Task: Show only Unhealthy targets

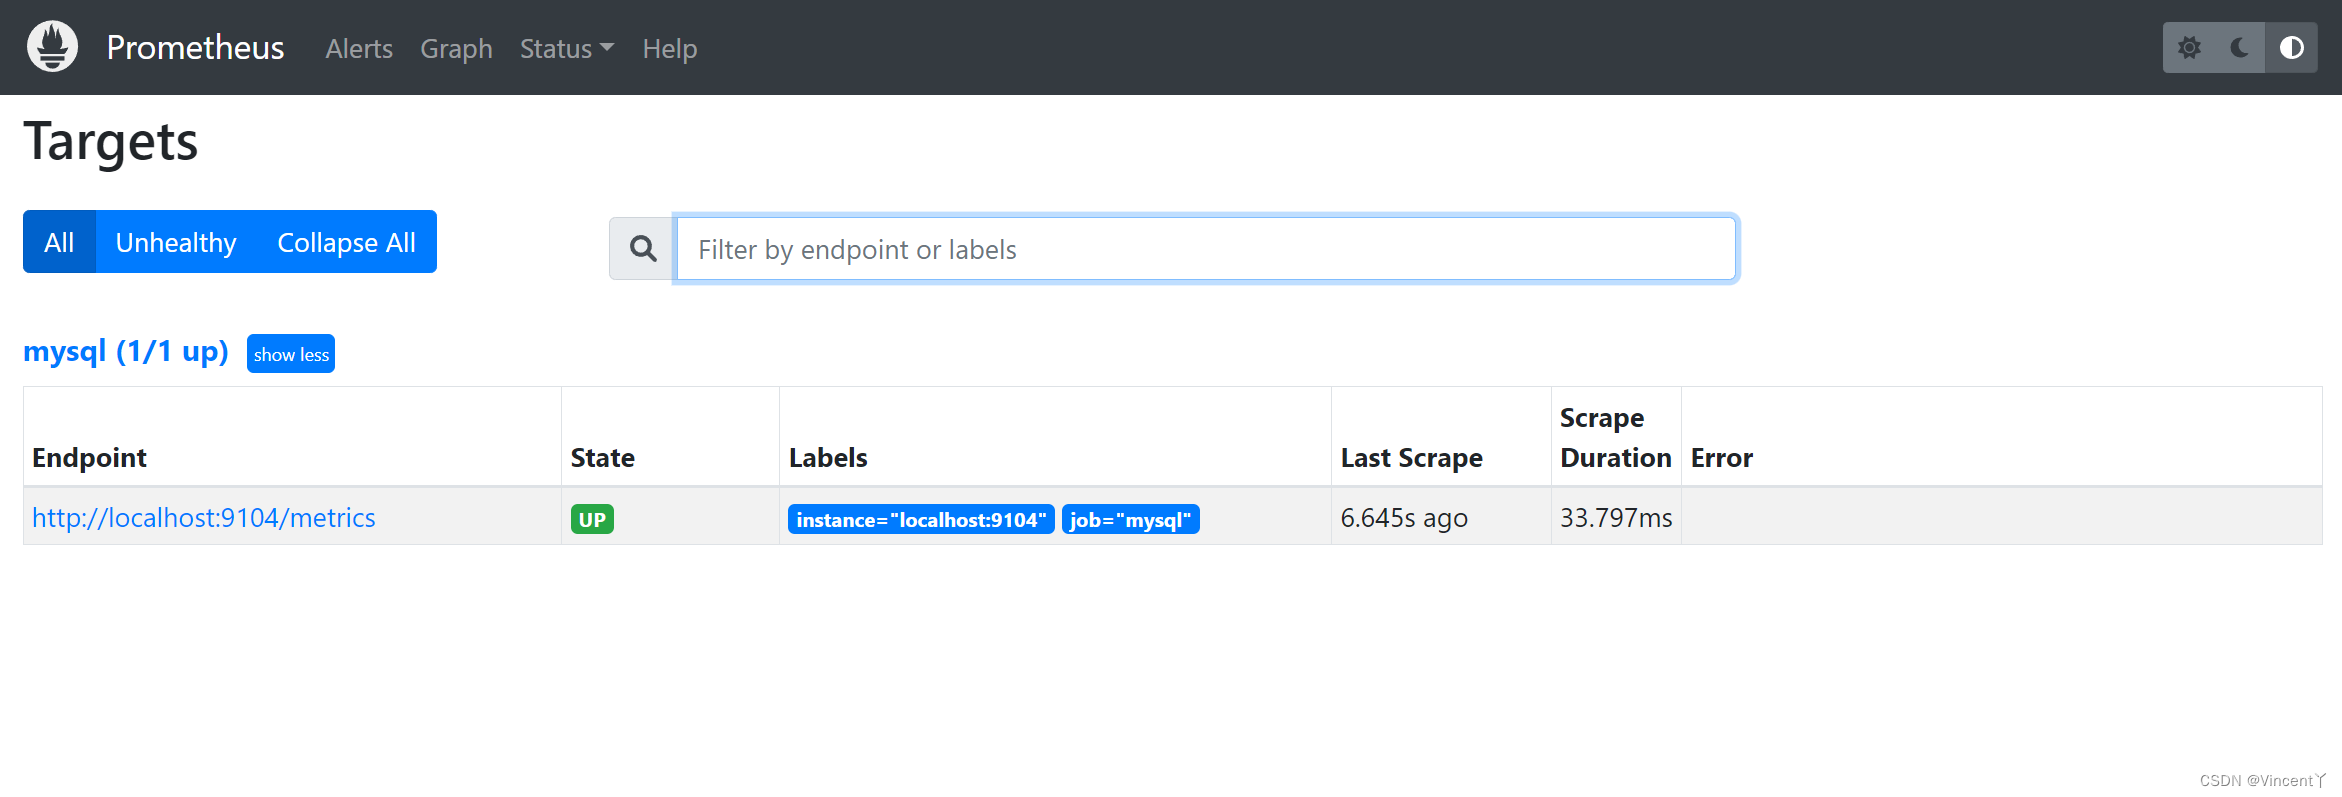Action: pyautogui.click(x=176, y=242)
